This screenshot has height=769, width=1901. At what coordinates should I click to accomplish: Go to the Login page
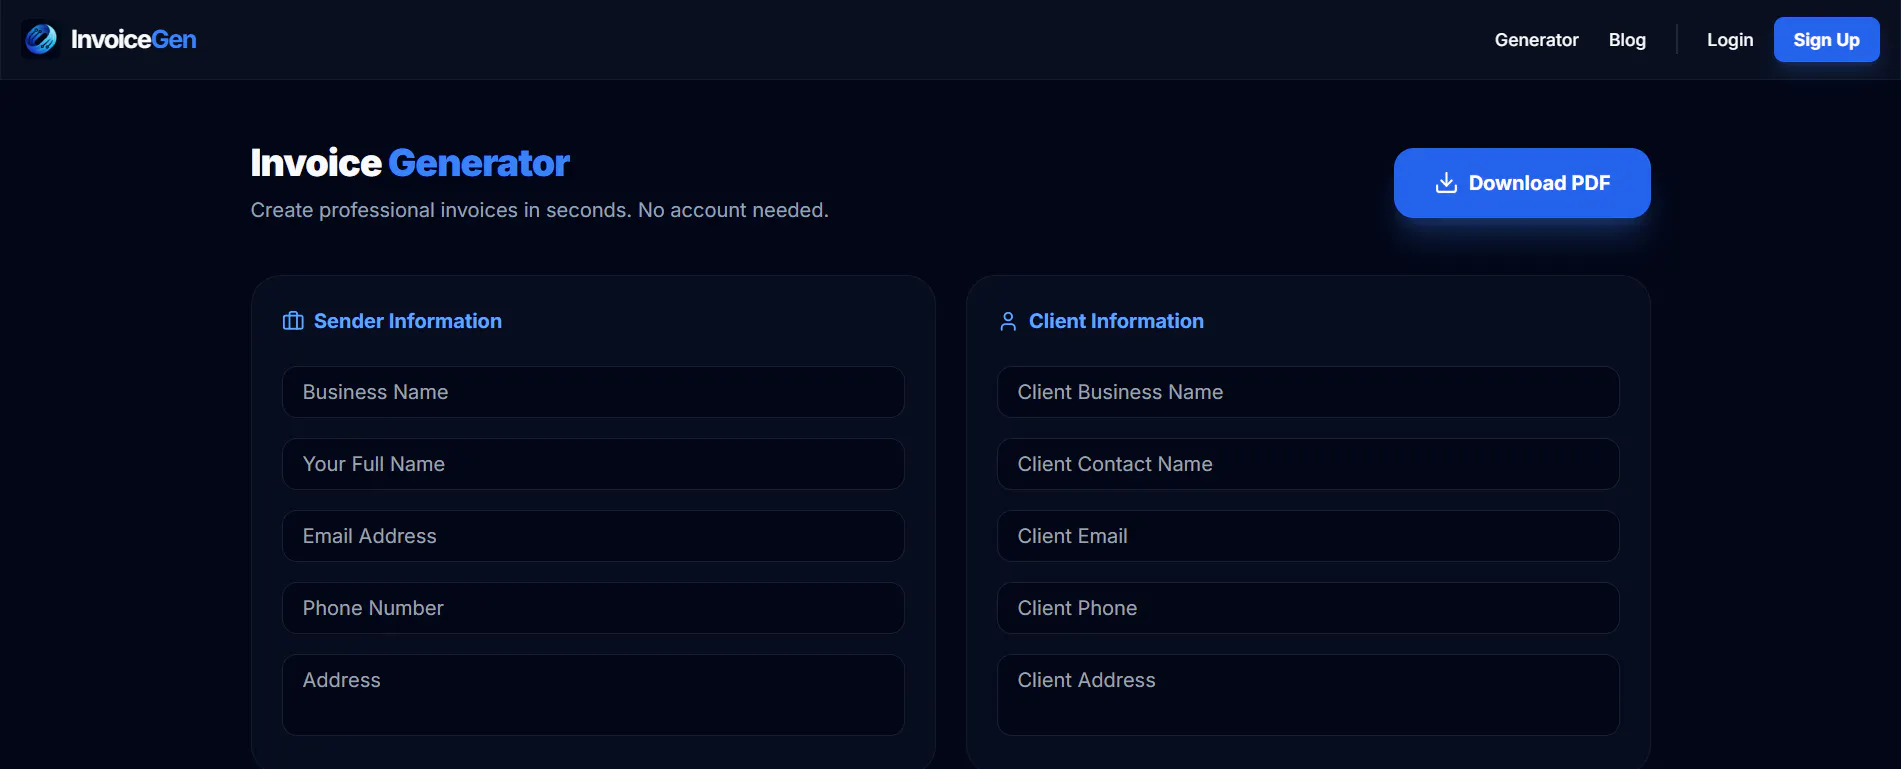tap(1730, 40)
